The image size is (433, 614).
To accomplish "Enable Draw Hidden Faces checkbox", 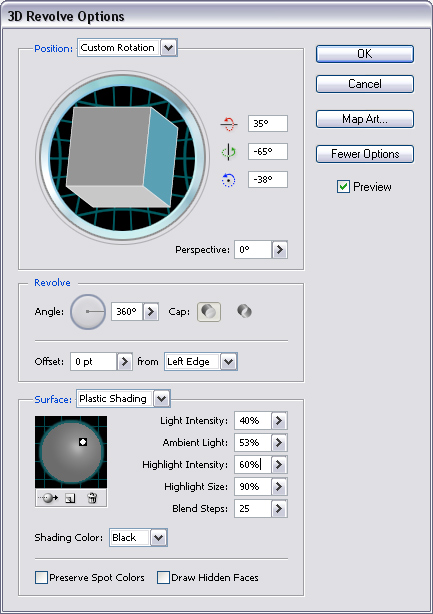I will click(163, 578).
